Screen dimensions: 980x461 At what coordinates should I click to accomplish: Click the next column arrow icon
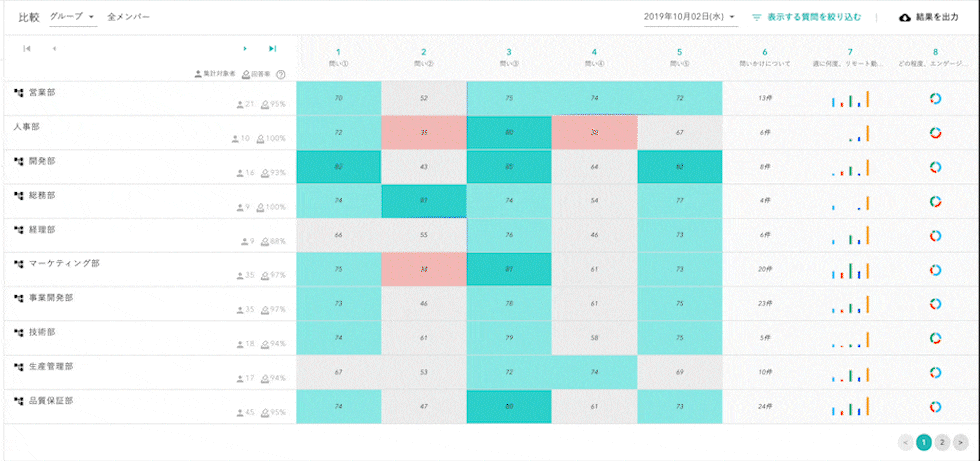pos(245,48)
